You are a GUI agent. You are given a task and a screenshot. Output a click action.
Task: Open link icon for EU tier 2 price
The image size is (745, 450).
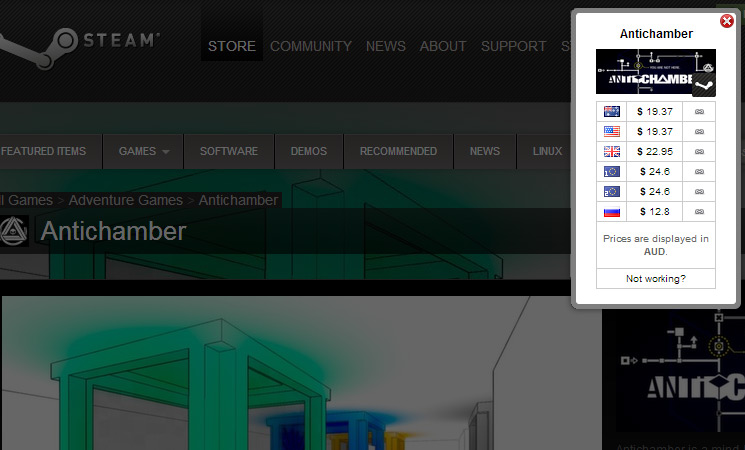point(699,191)
